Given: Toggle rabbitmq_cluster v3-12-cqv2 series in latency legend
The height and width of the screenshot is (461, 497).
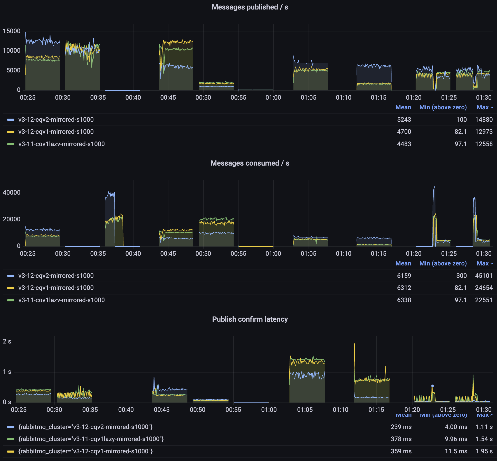Looking at the screenshot, I should [86, 427].
